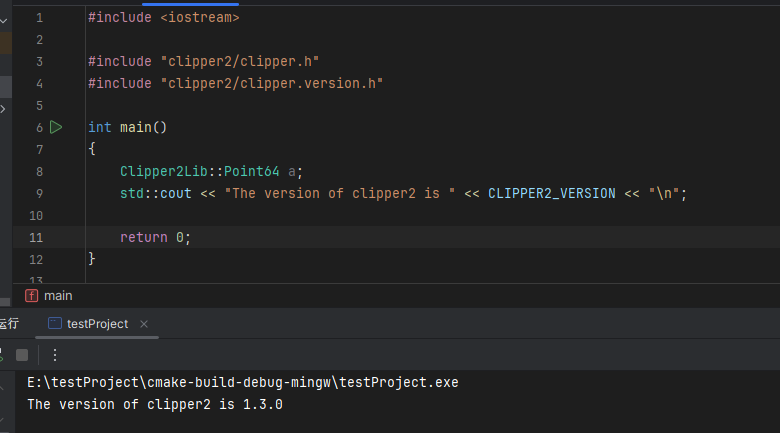
Task: Click the CLIPPER2_VERSION macro in the code
Action: tap(551, 193)
